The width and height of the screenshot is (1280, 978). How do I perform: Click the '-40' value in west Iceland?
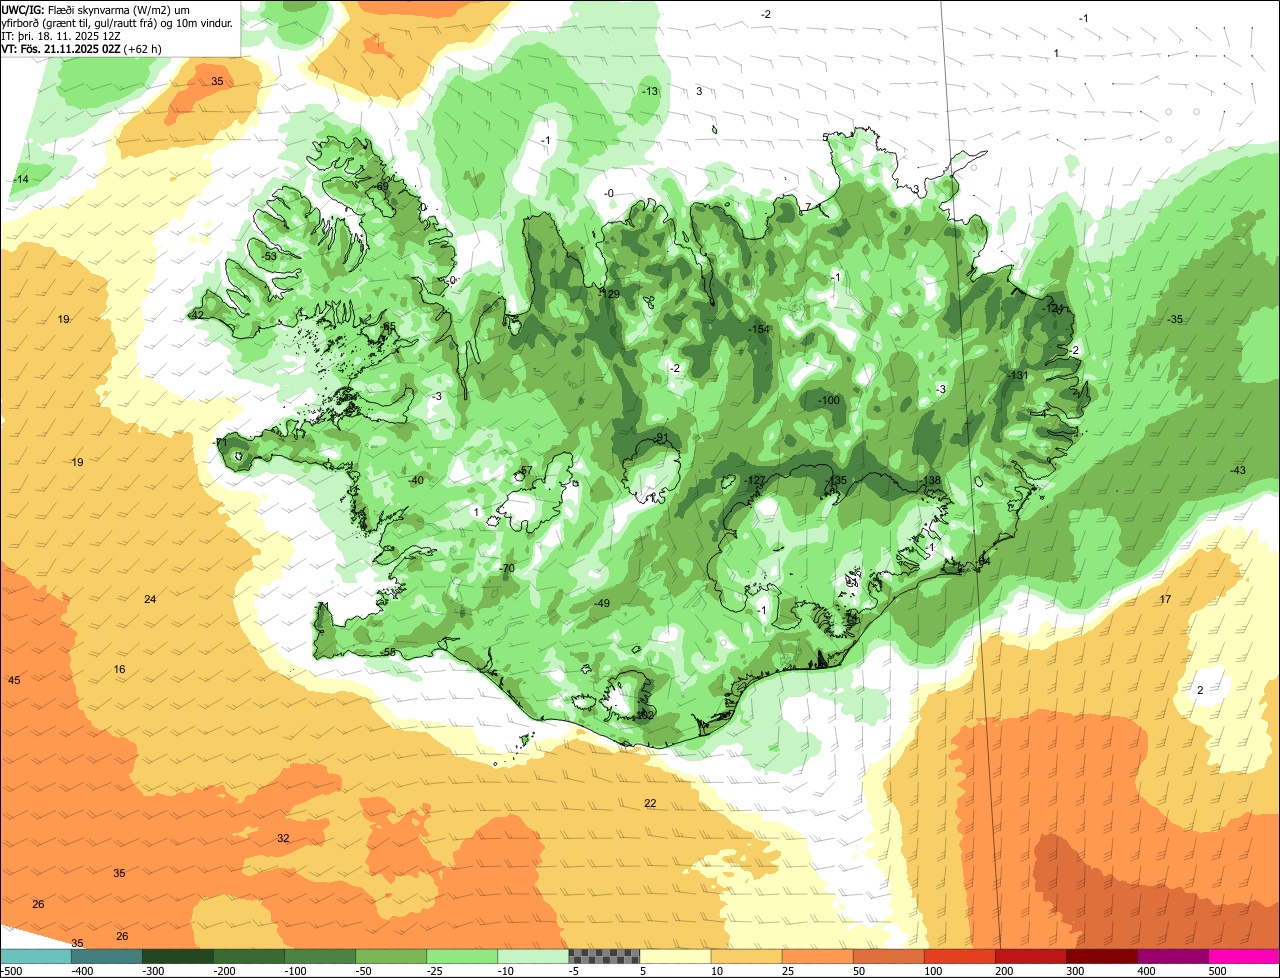[416, 481]
